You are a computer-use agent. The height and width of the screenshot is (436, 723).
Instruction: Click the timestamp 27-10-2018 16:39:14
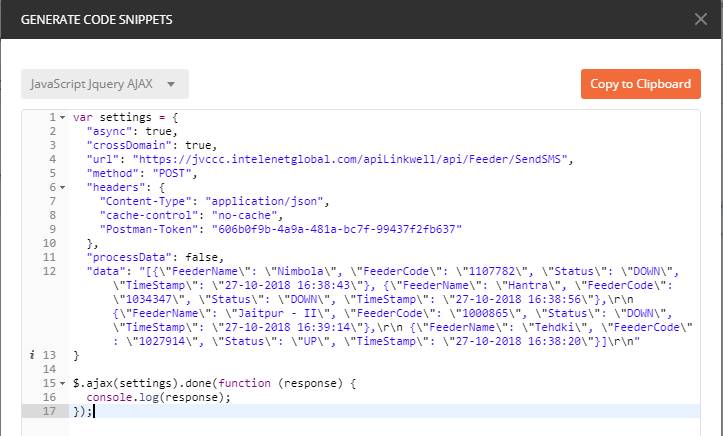[x=287, y=327]
